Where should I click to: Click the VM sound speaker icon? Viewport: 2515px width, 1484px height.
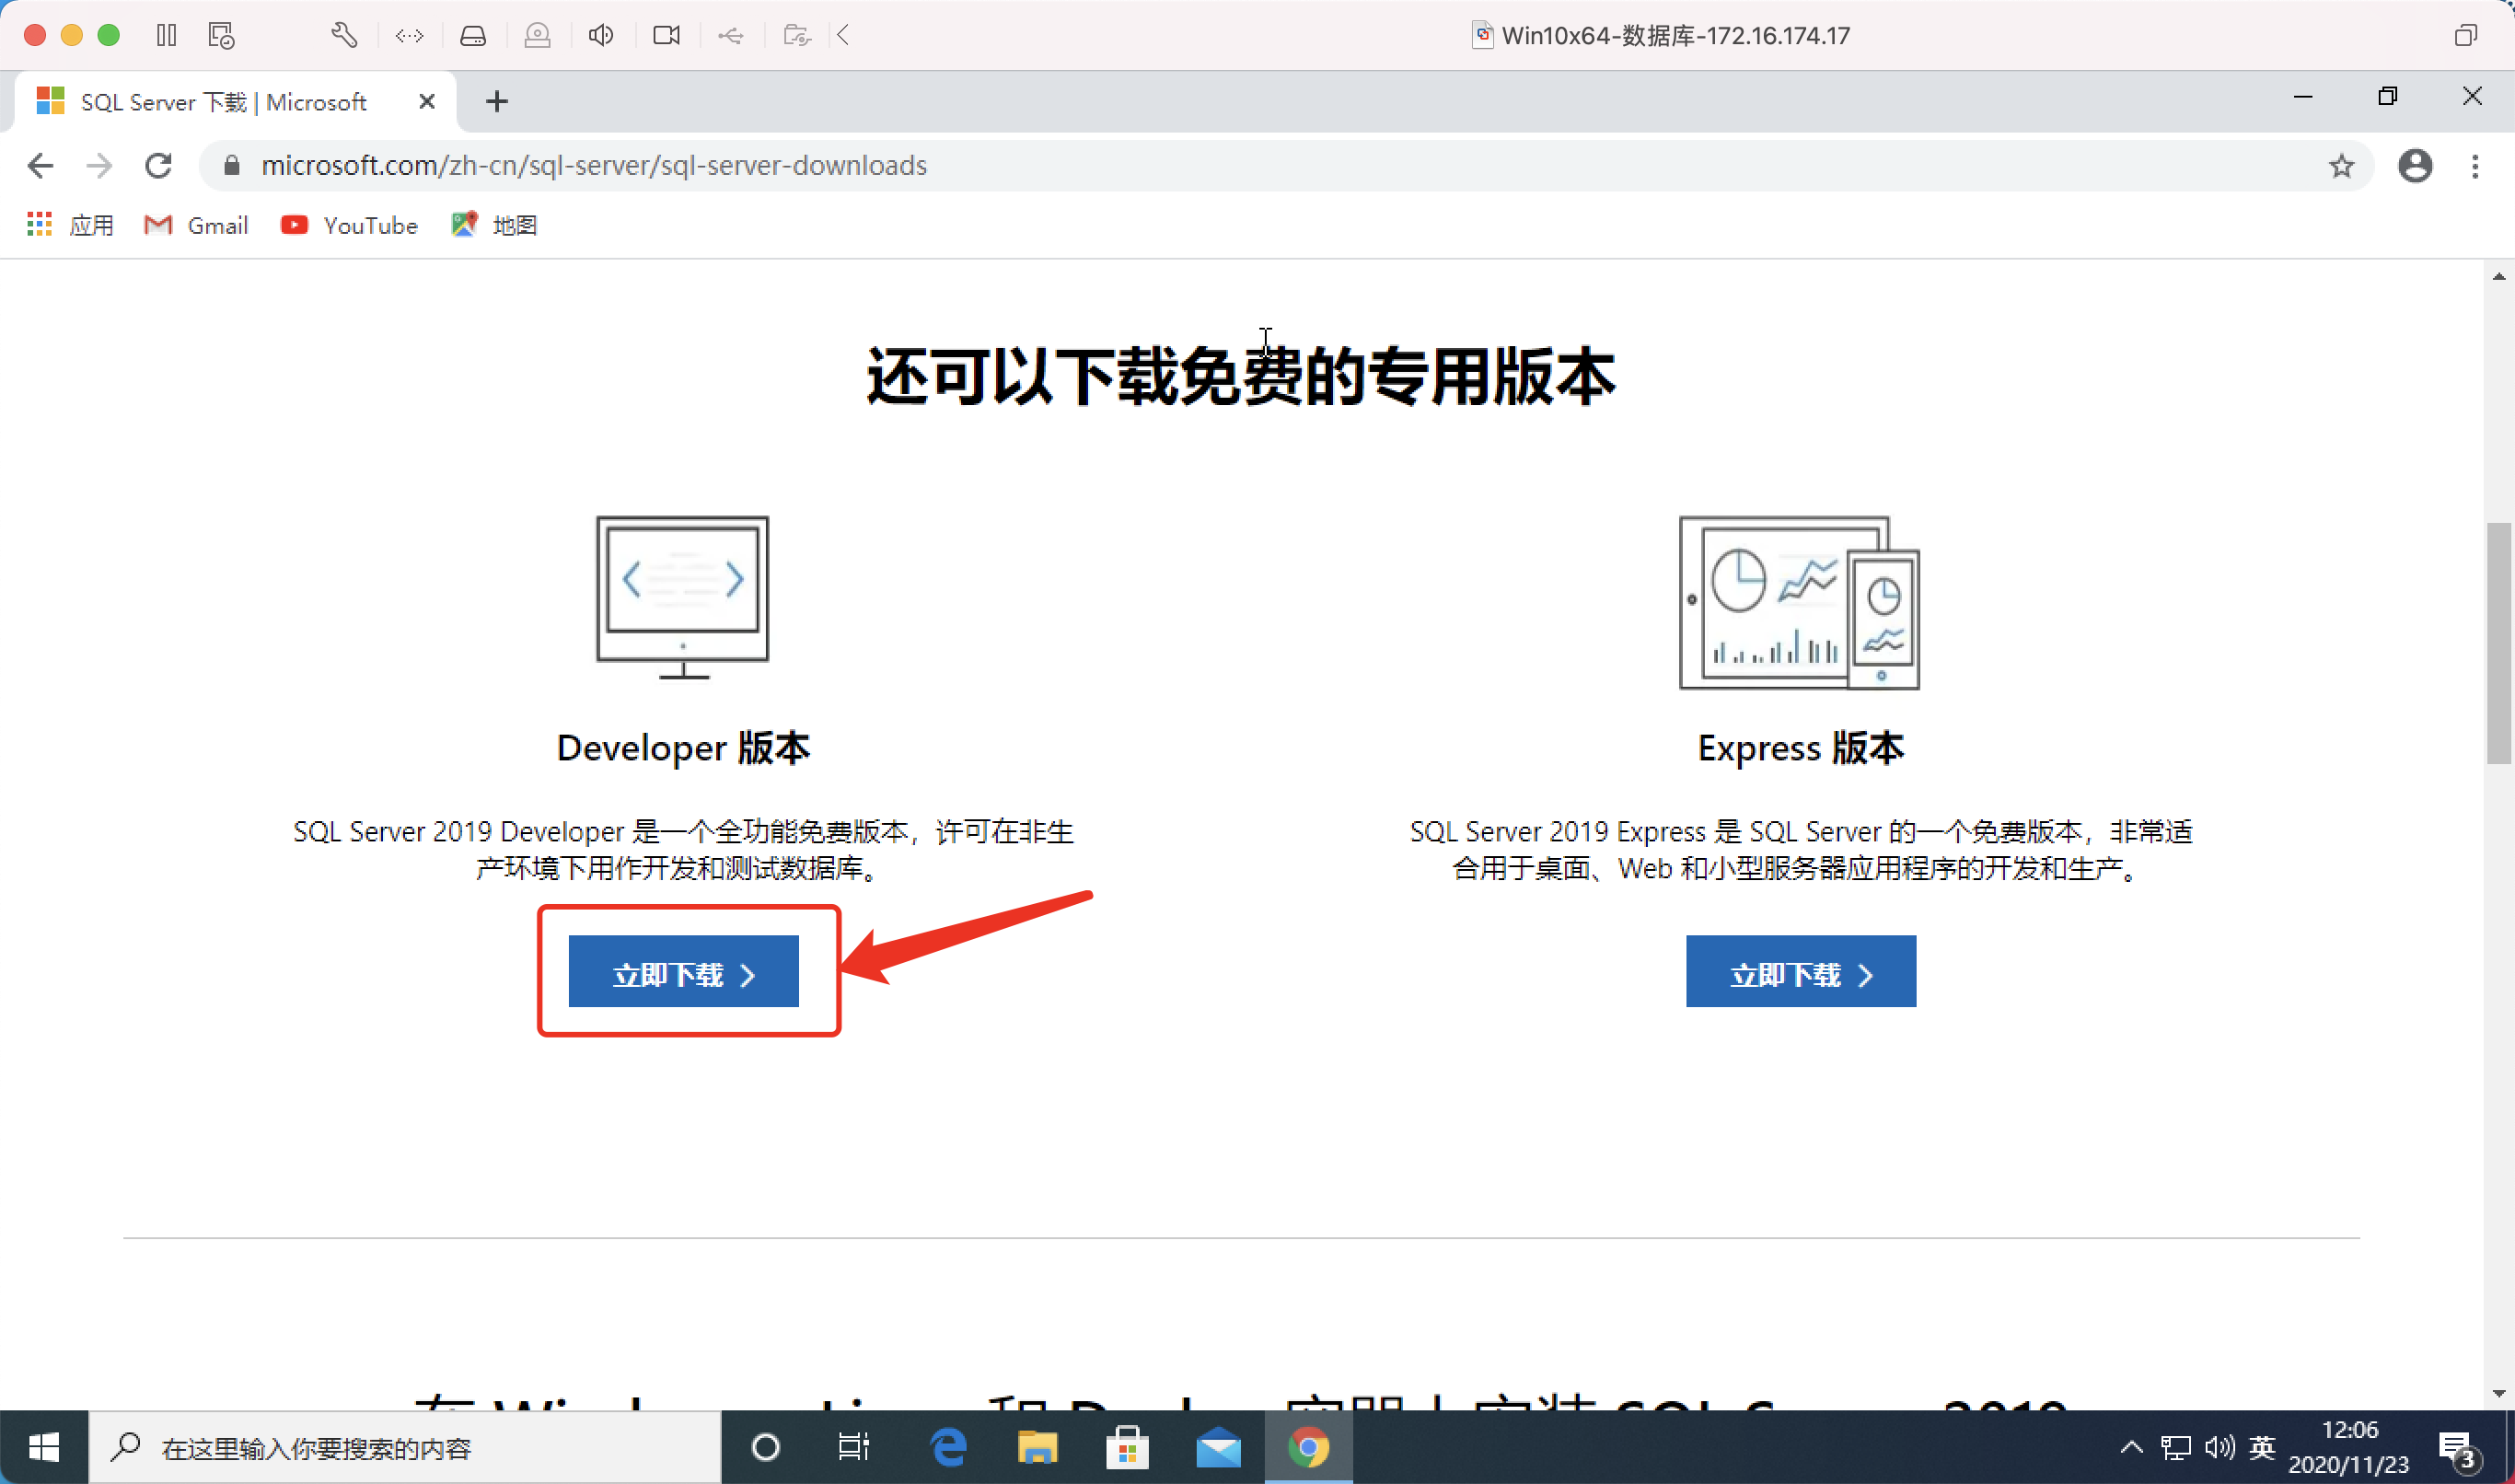pos(601,36)
